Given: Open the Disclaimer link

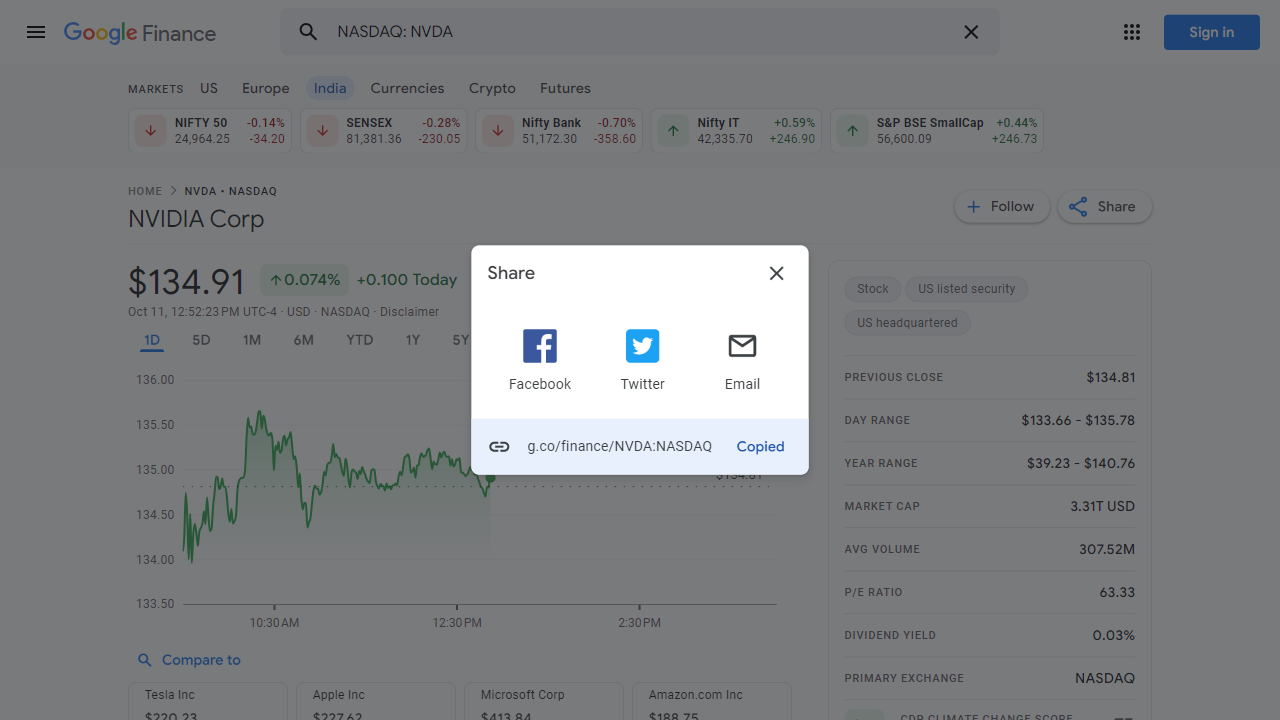Looking at the screenshot, I should point(409,311).
